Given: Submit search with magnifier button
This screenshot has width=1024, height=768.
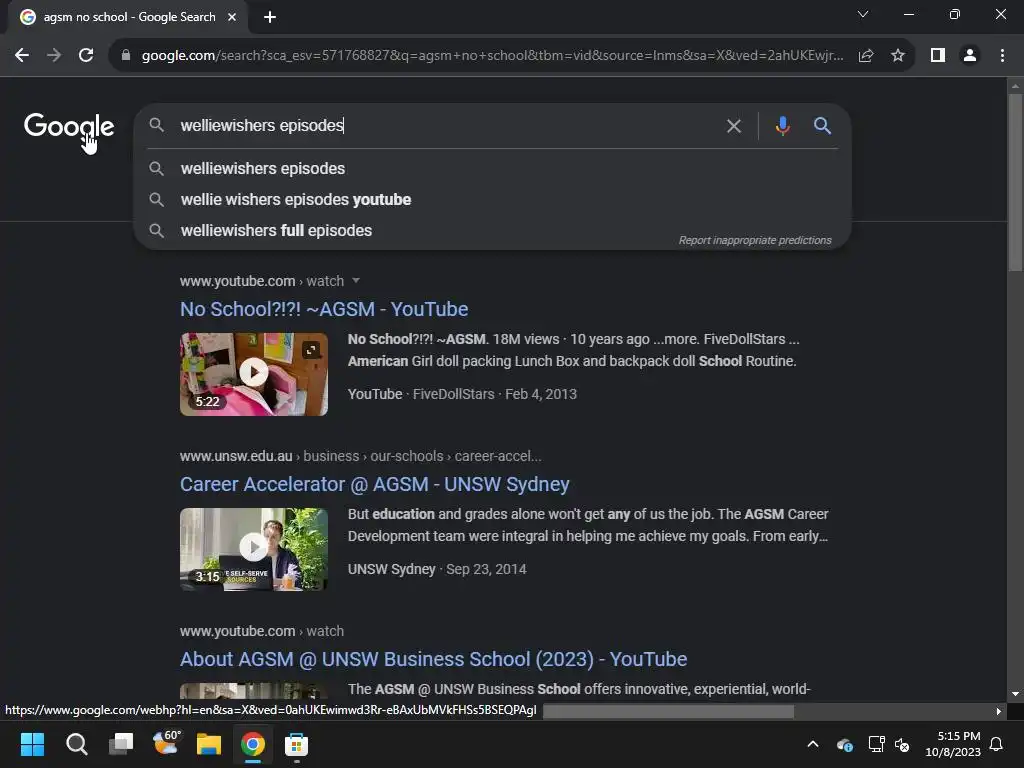Looking at the screenshot, I should pyautogui.click(x=822, y=125).
